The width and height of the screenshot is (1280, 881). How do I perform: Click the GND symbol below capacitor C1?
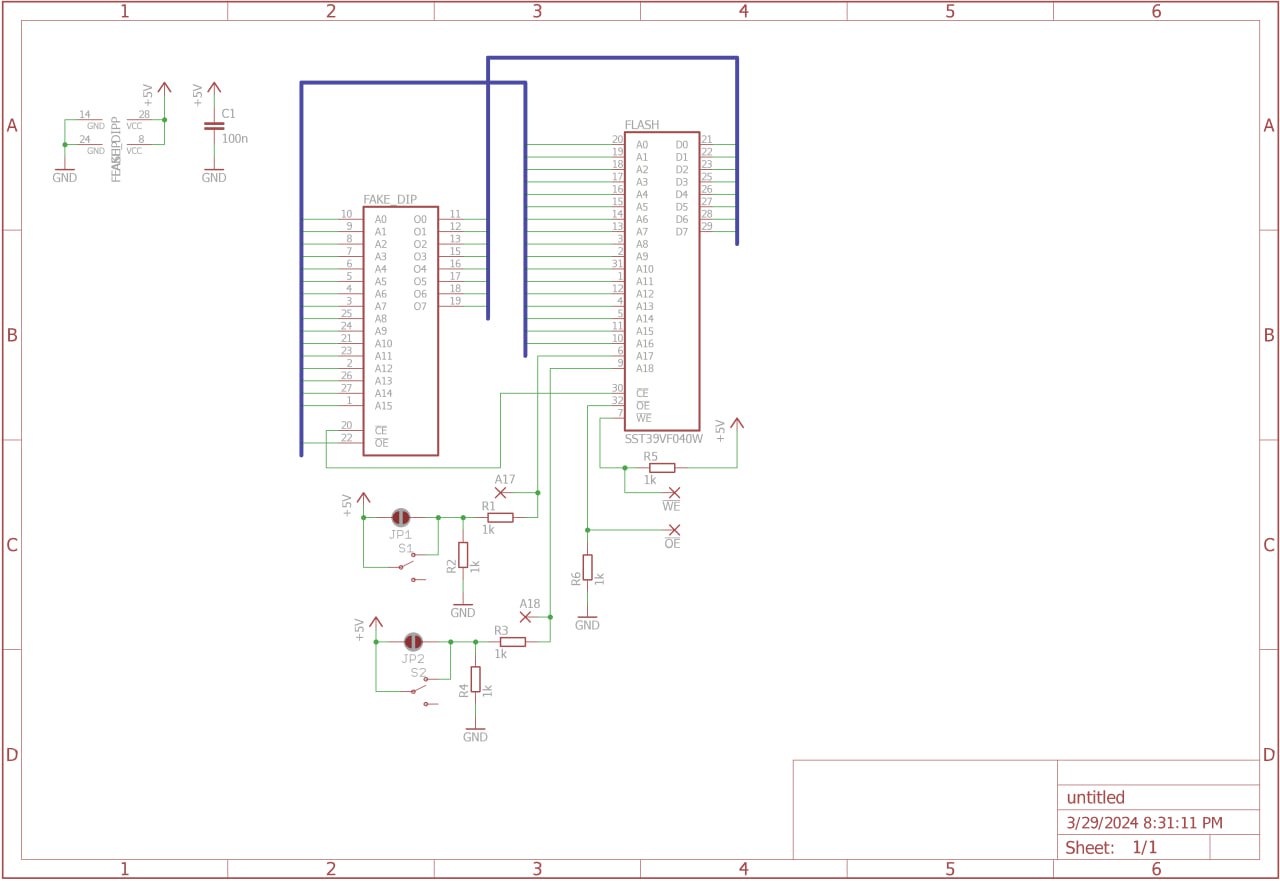[x=213, y=170]
